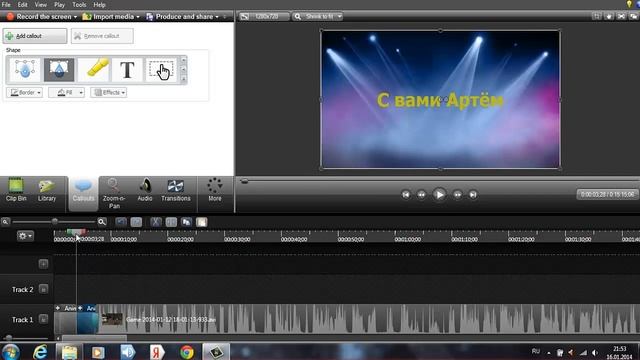This screenshot has width=640, height=360.
Task: Select the yellow highlighter callout shape
Action: 93,69
